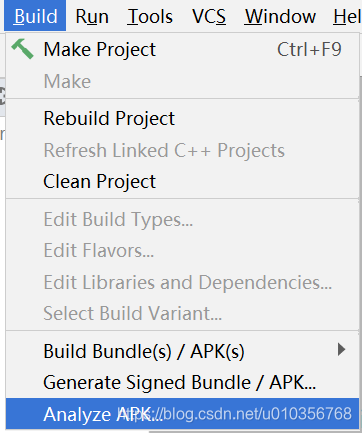Expand the Build Bundle(s) / APK(s) submenu arrow
Screen dimensions: 362x433
pos(341,349)
